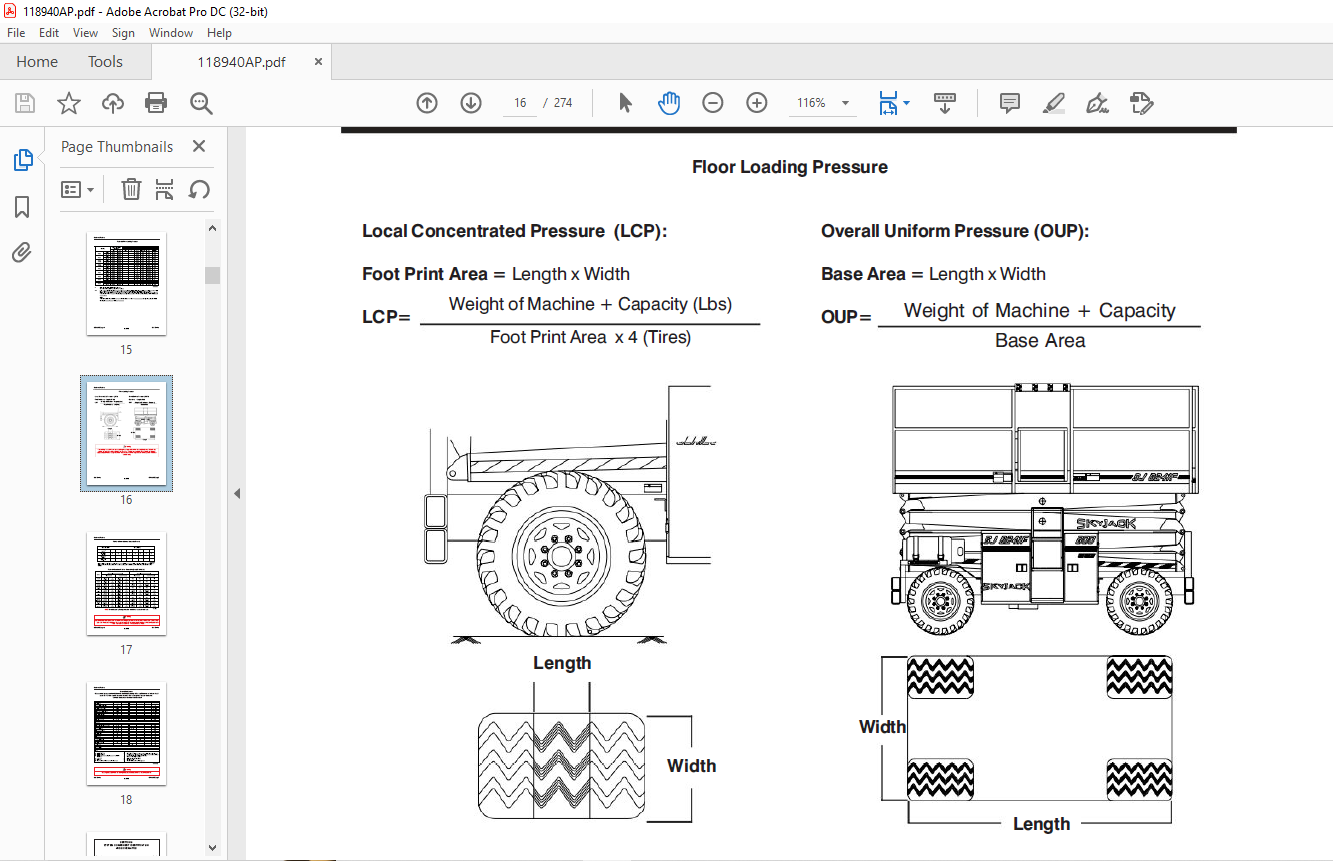This screenshot has height=861, width=1333.
Task: Open the Page Thumbnails sidebar icon
Action: point(22,160)
